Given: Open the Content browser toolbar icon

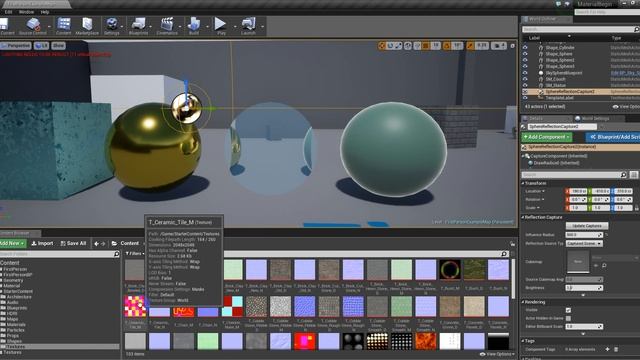Looking at the screenshot, I should [x=64, y=24].
